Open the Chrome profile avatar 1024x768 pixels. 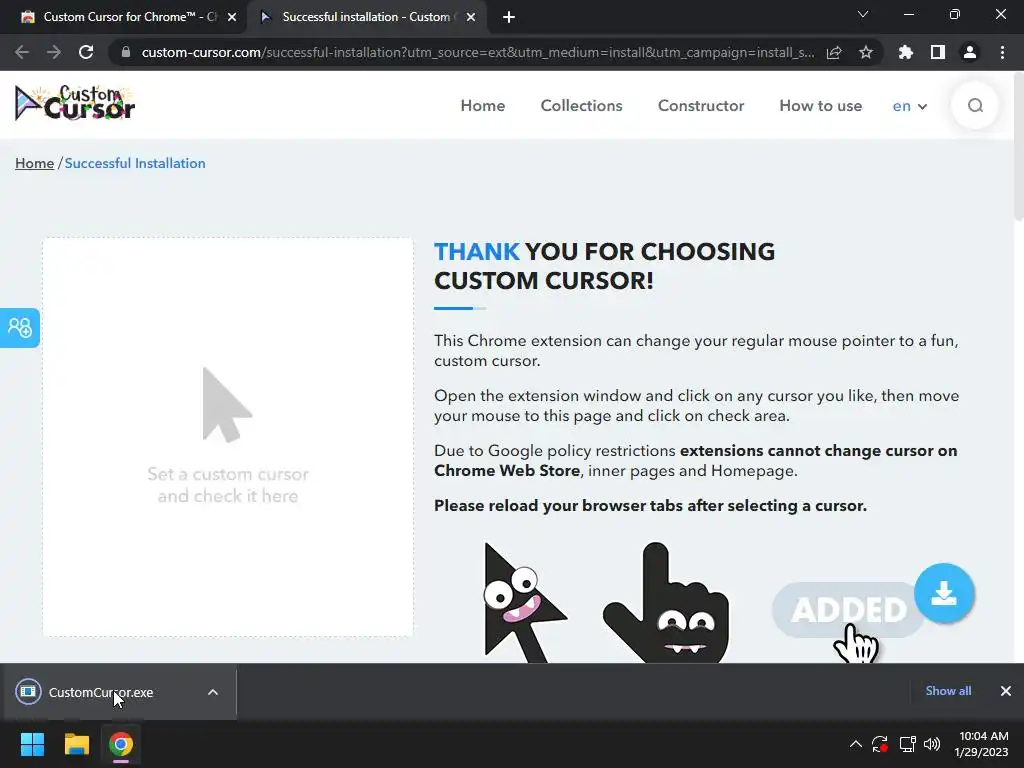(970, 52)
